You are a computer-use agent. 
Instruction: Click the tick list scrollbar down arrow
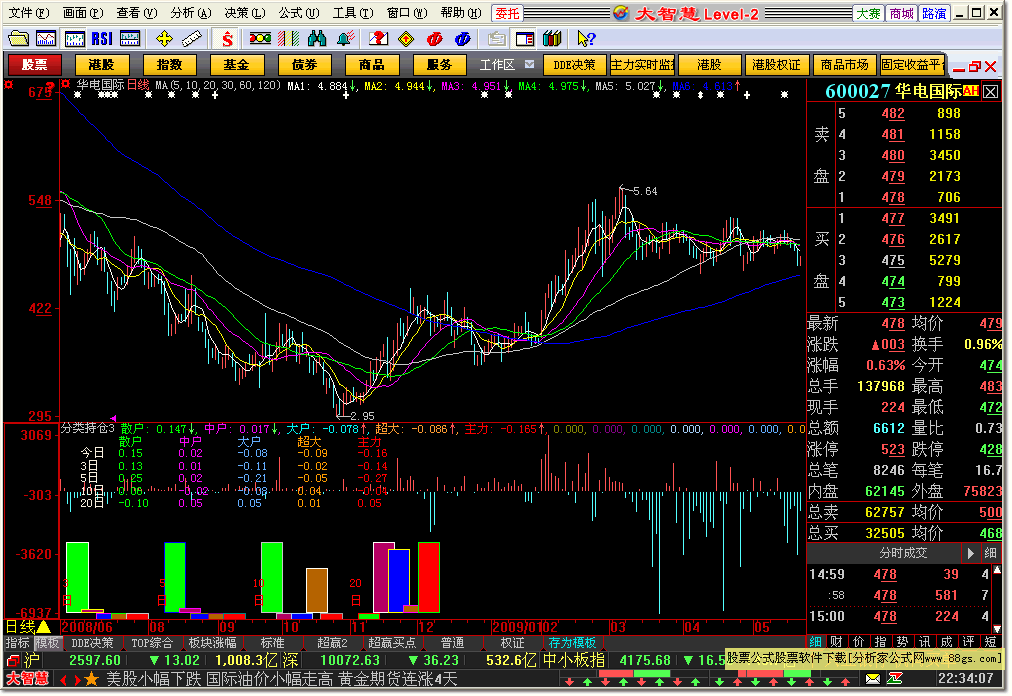pos(998,628)
